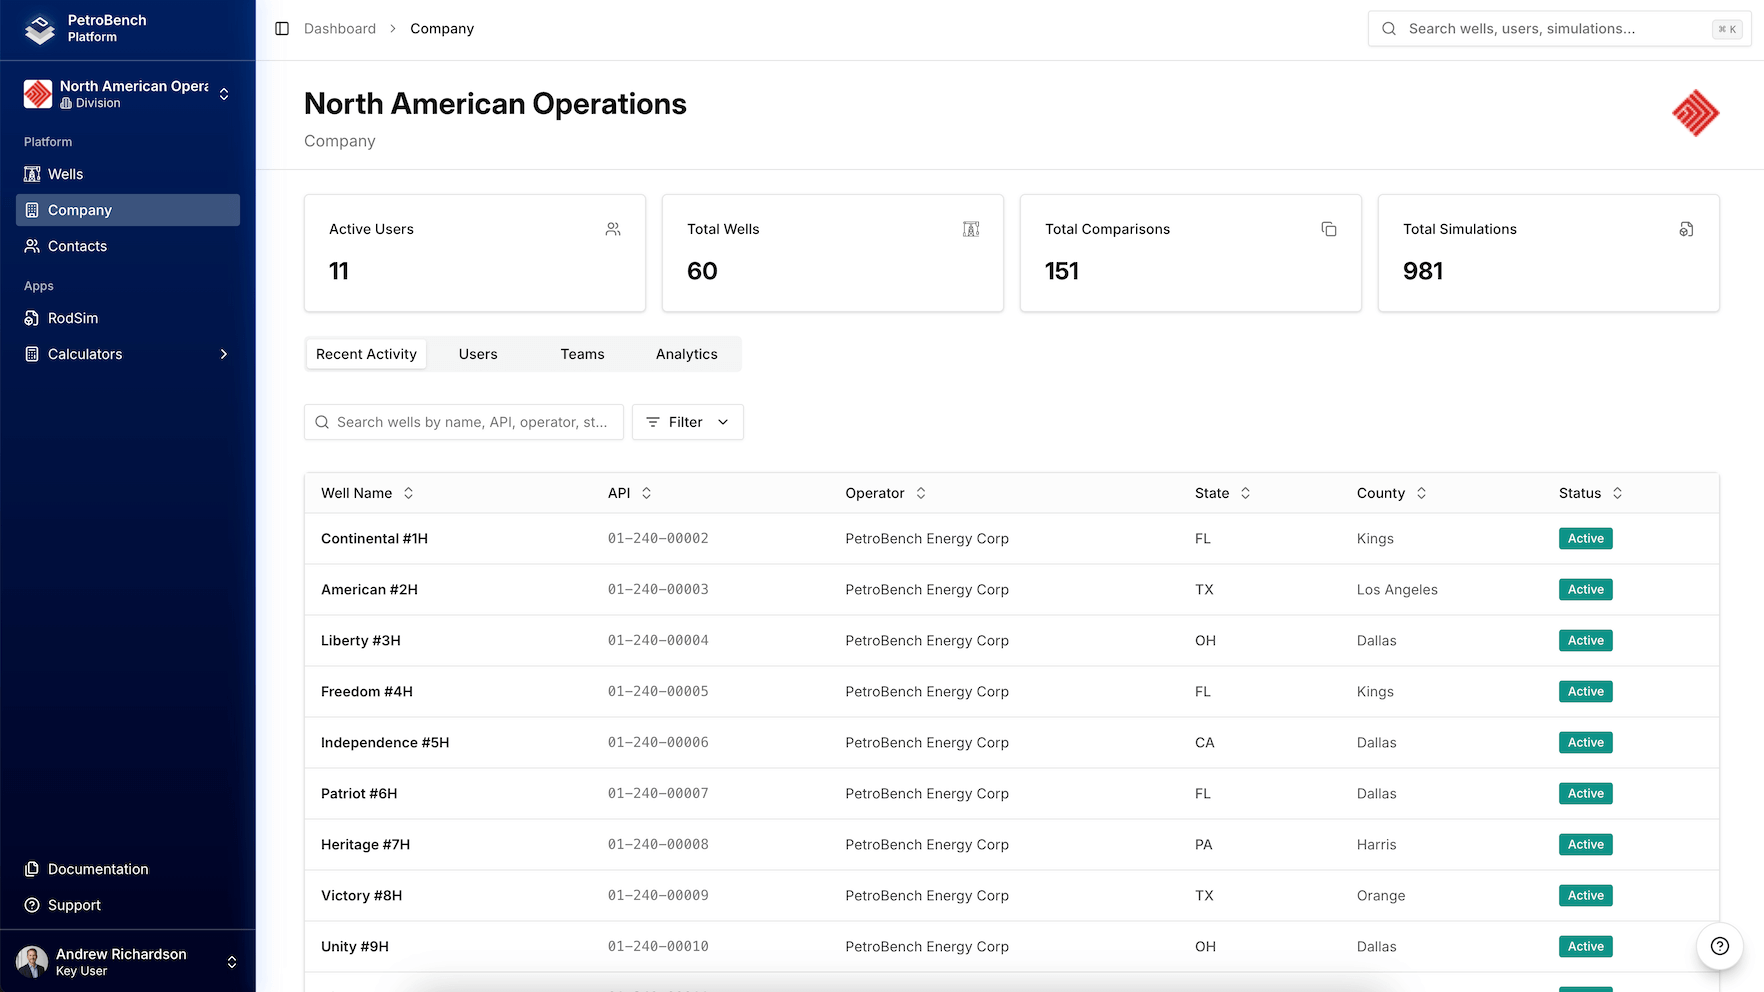Screen dimensions: 1764x992
Task: Open the Support page
Action: pos(74,905)
